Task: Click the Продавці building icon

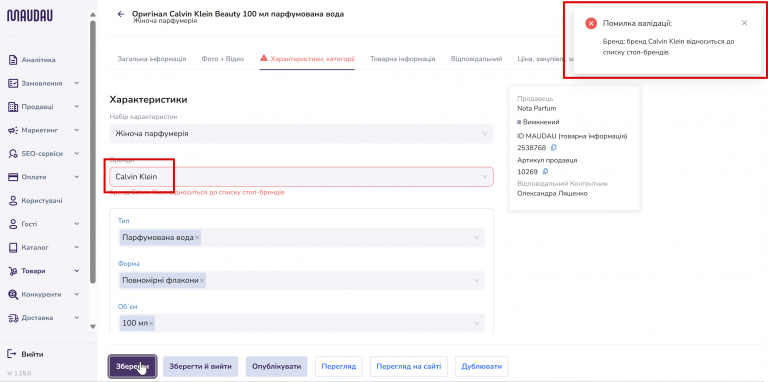Action: (x=13, y=107)
